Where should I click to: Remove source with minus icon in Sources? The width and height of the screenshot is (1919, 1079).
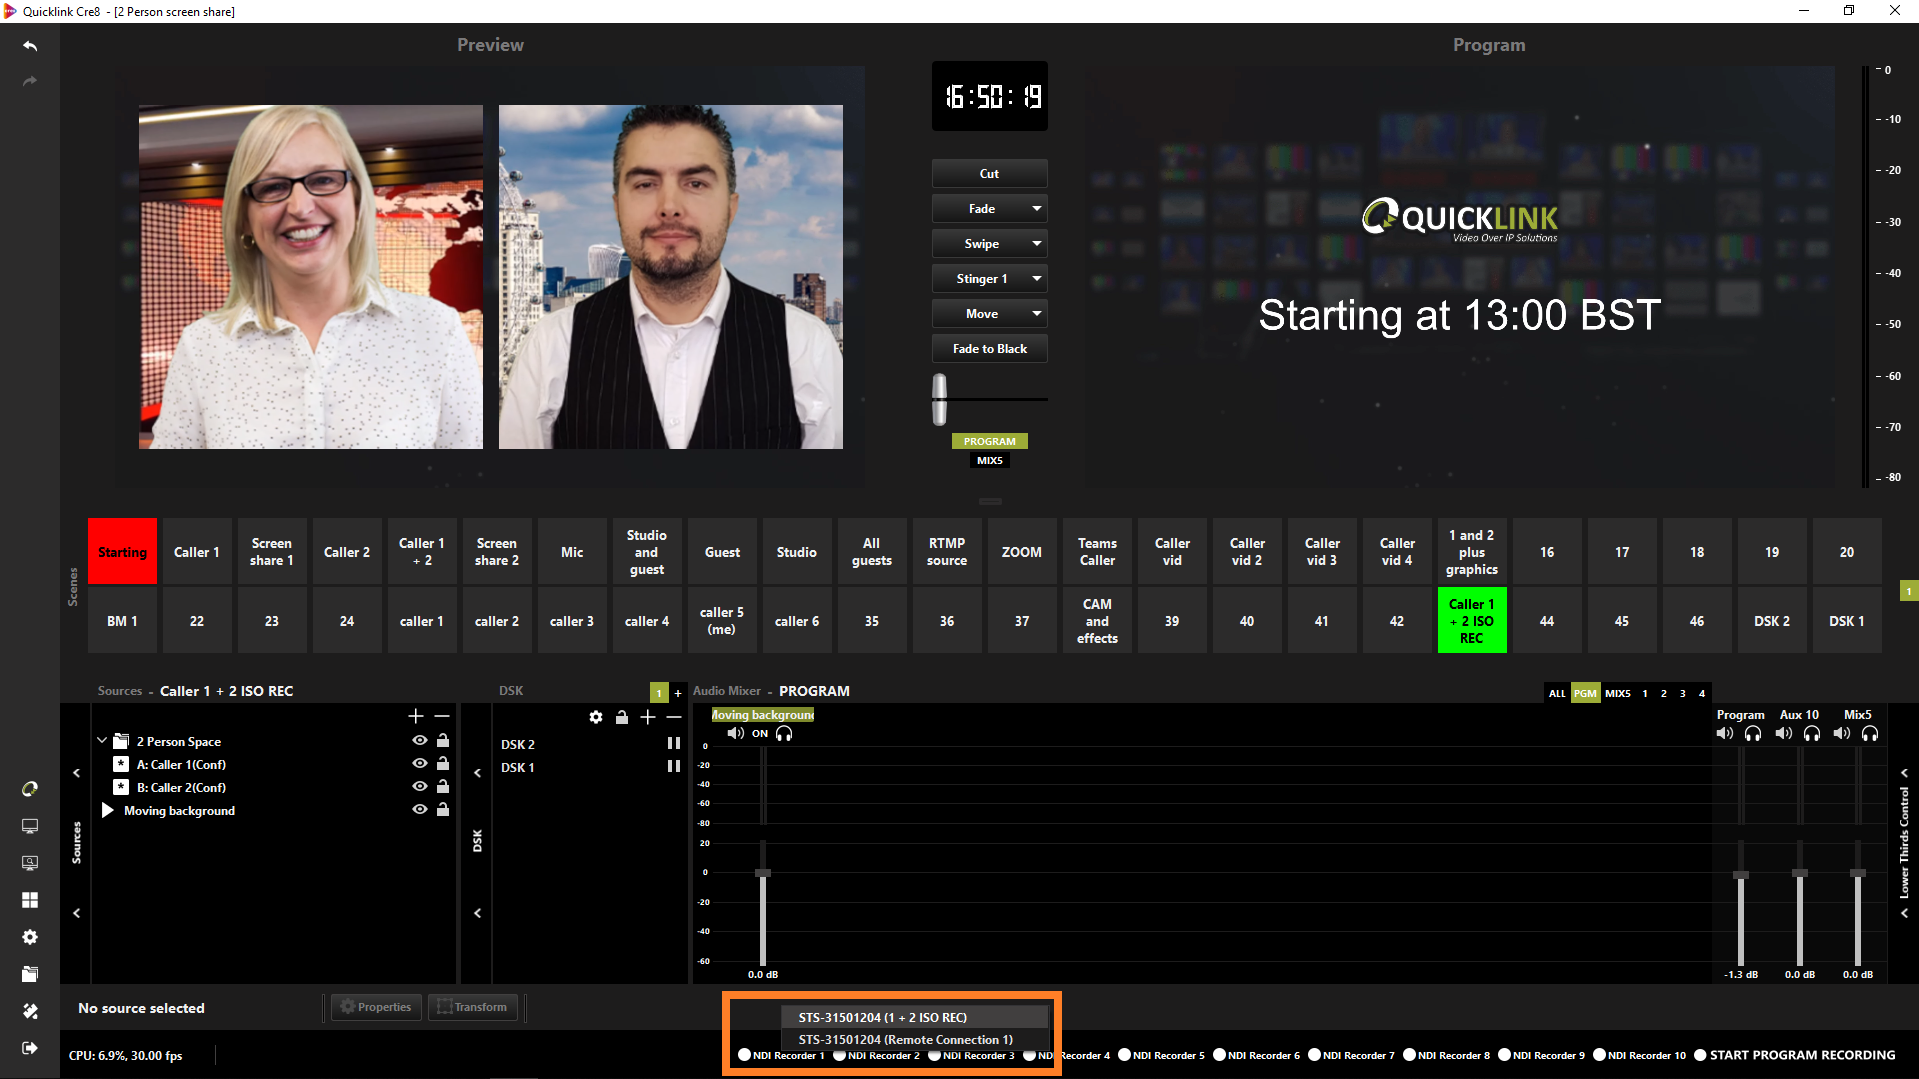point(442,716)
